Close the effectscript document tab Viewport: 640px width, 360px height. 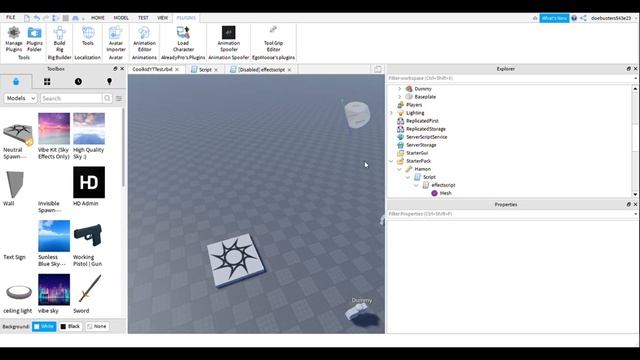pyautogui.click(x=289, y=70)
